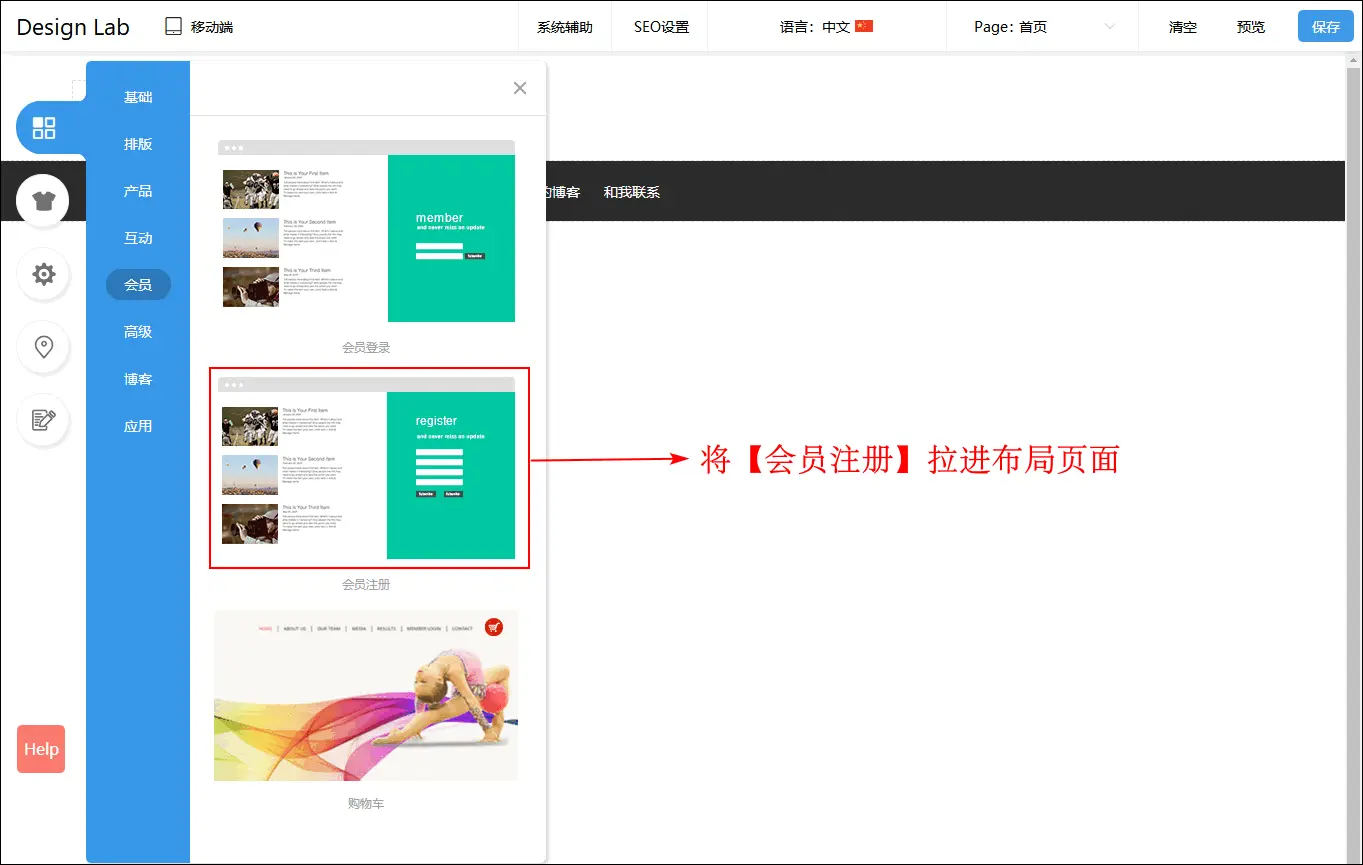Open the components grid panel icon
1363x865 pixels.
(44, 128)
